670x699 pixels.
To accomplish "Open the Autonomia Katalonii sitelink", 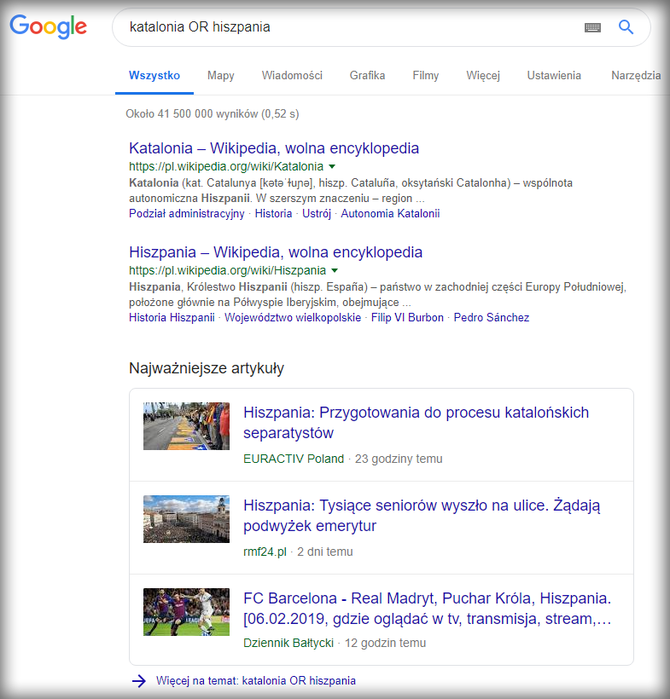I will 390,214.
